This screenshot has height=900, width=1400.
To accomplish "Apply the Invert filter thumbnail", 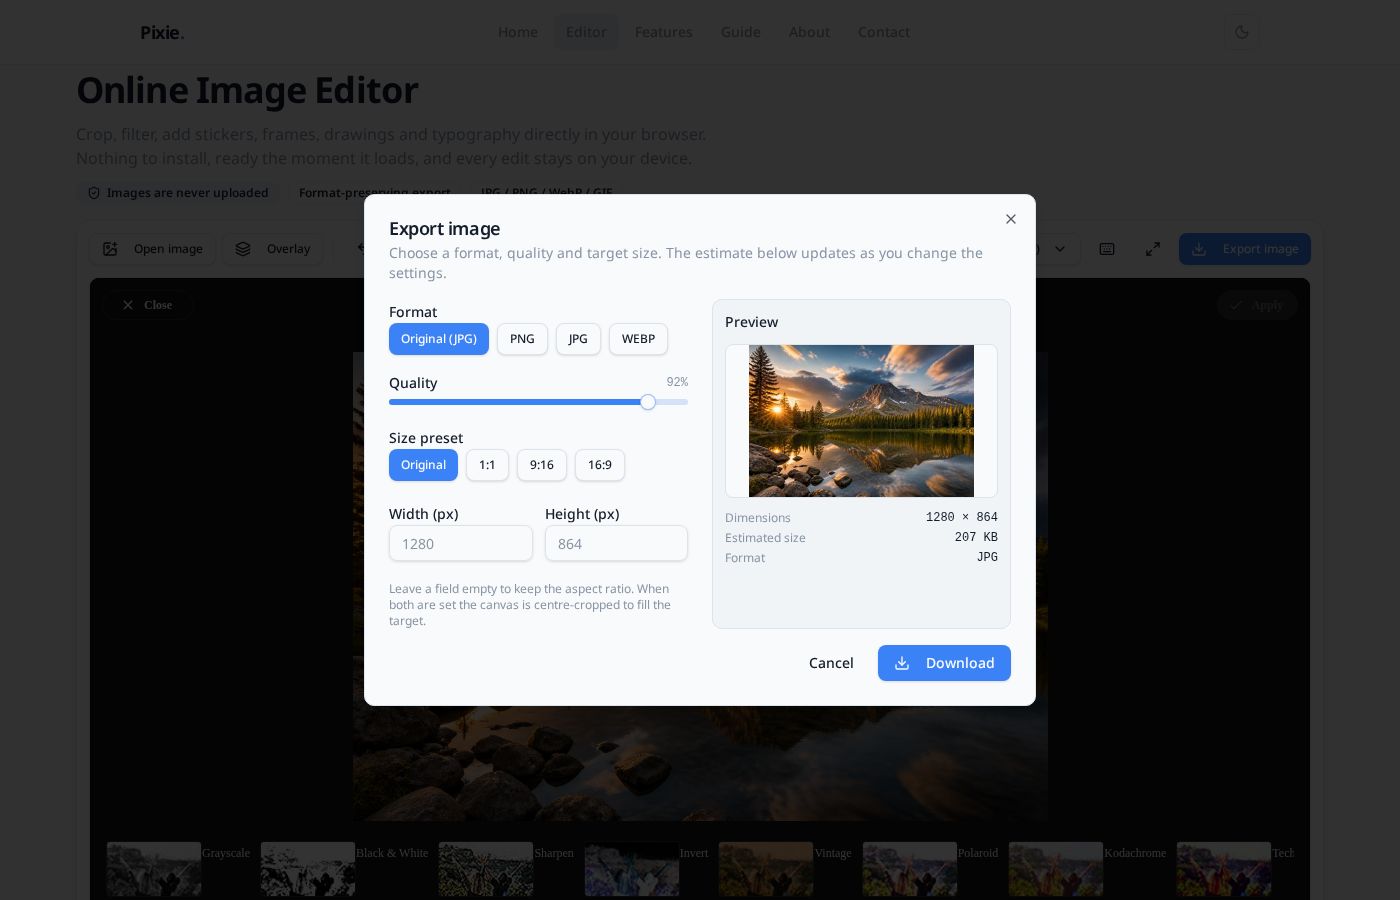I will pos(632,869).
